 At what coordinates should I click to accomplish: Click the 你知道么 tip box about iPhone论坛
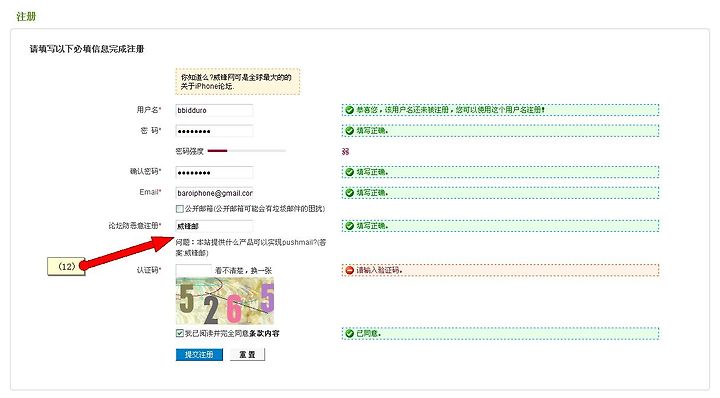pos(237,82)
